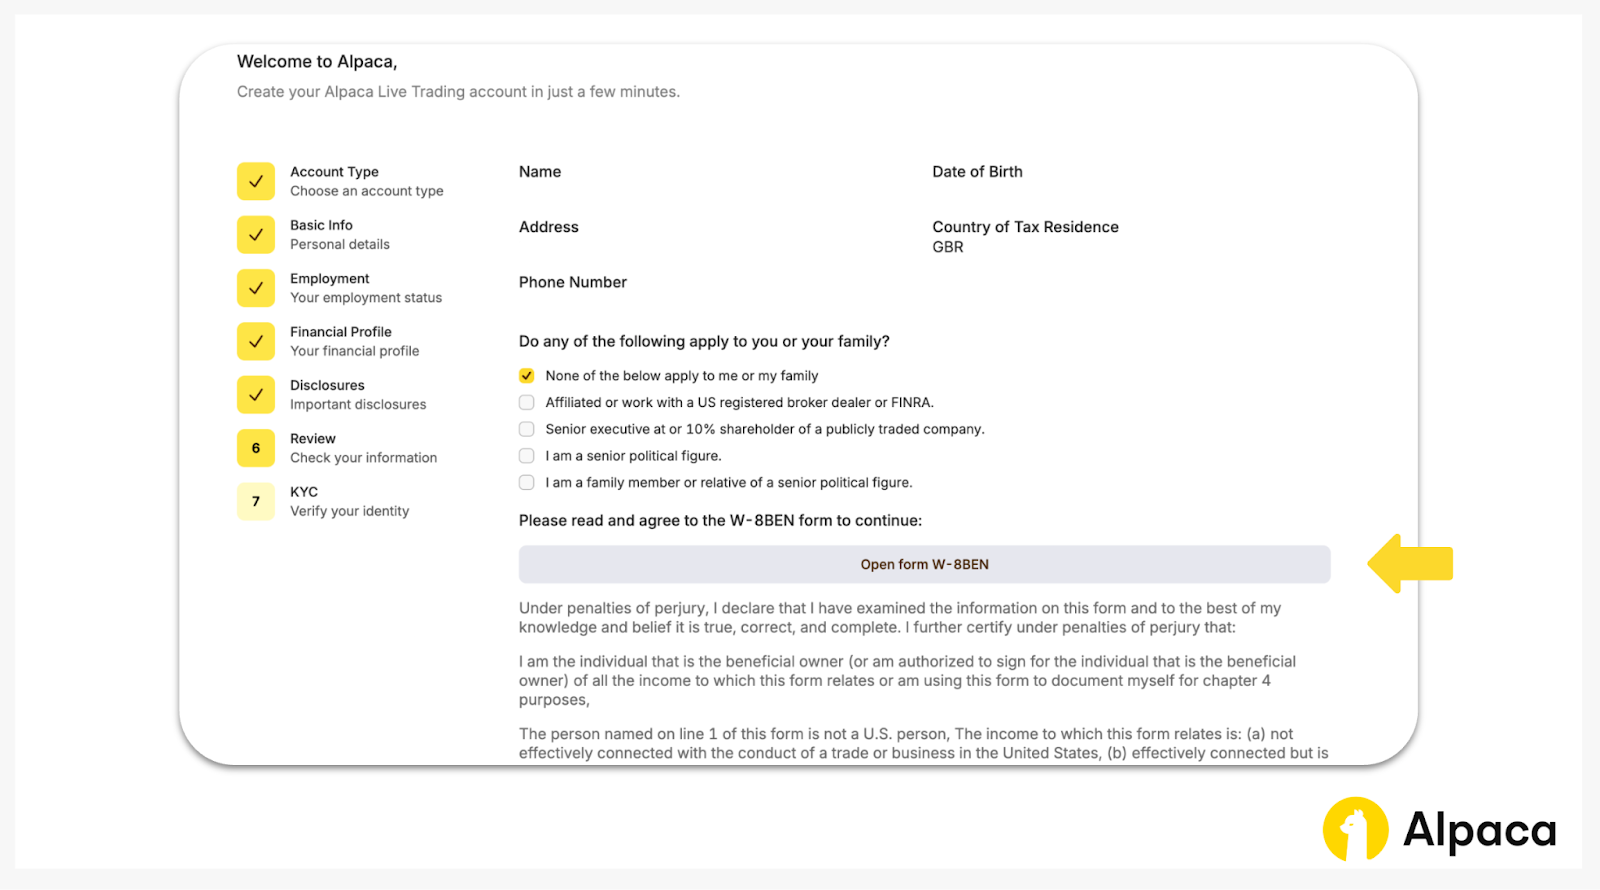Viewport: 1600px width, 890px height.
Task: Click the Alpaca logo icon
Action: (1355, 829)
